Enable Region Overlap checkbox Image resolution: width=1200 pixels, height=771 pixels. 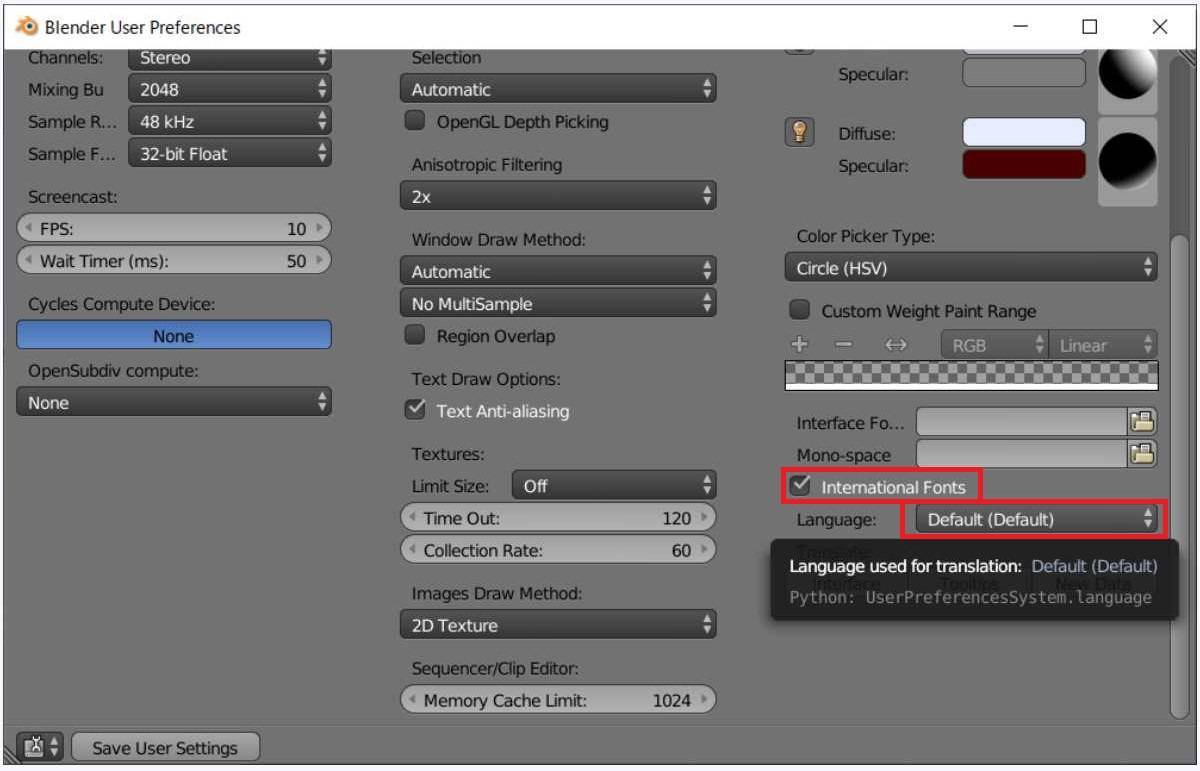[x=414, y=335]
